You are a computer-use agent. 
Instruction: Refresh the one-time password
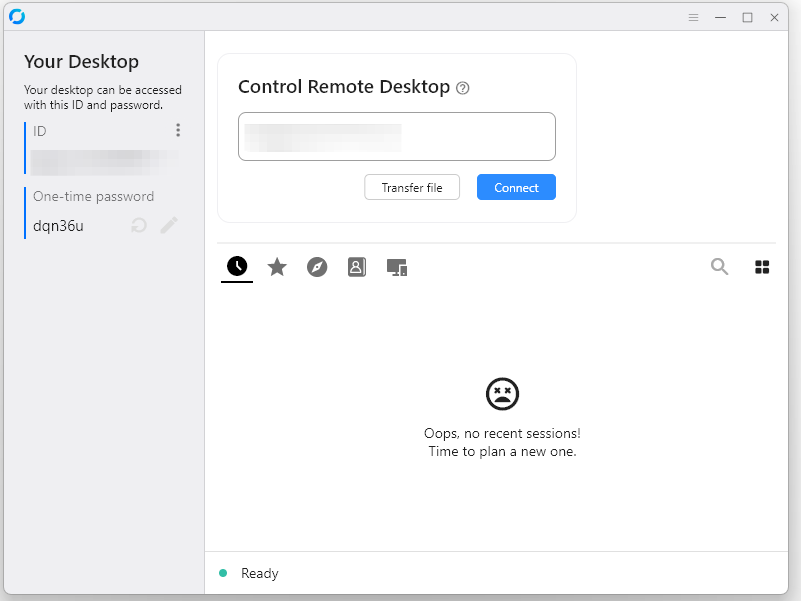(x=138, y=225)
